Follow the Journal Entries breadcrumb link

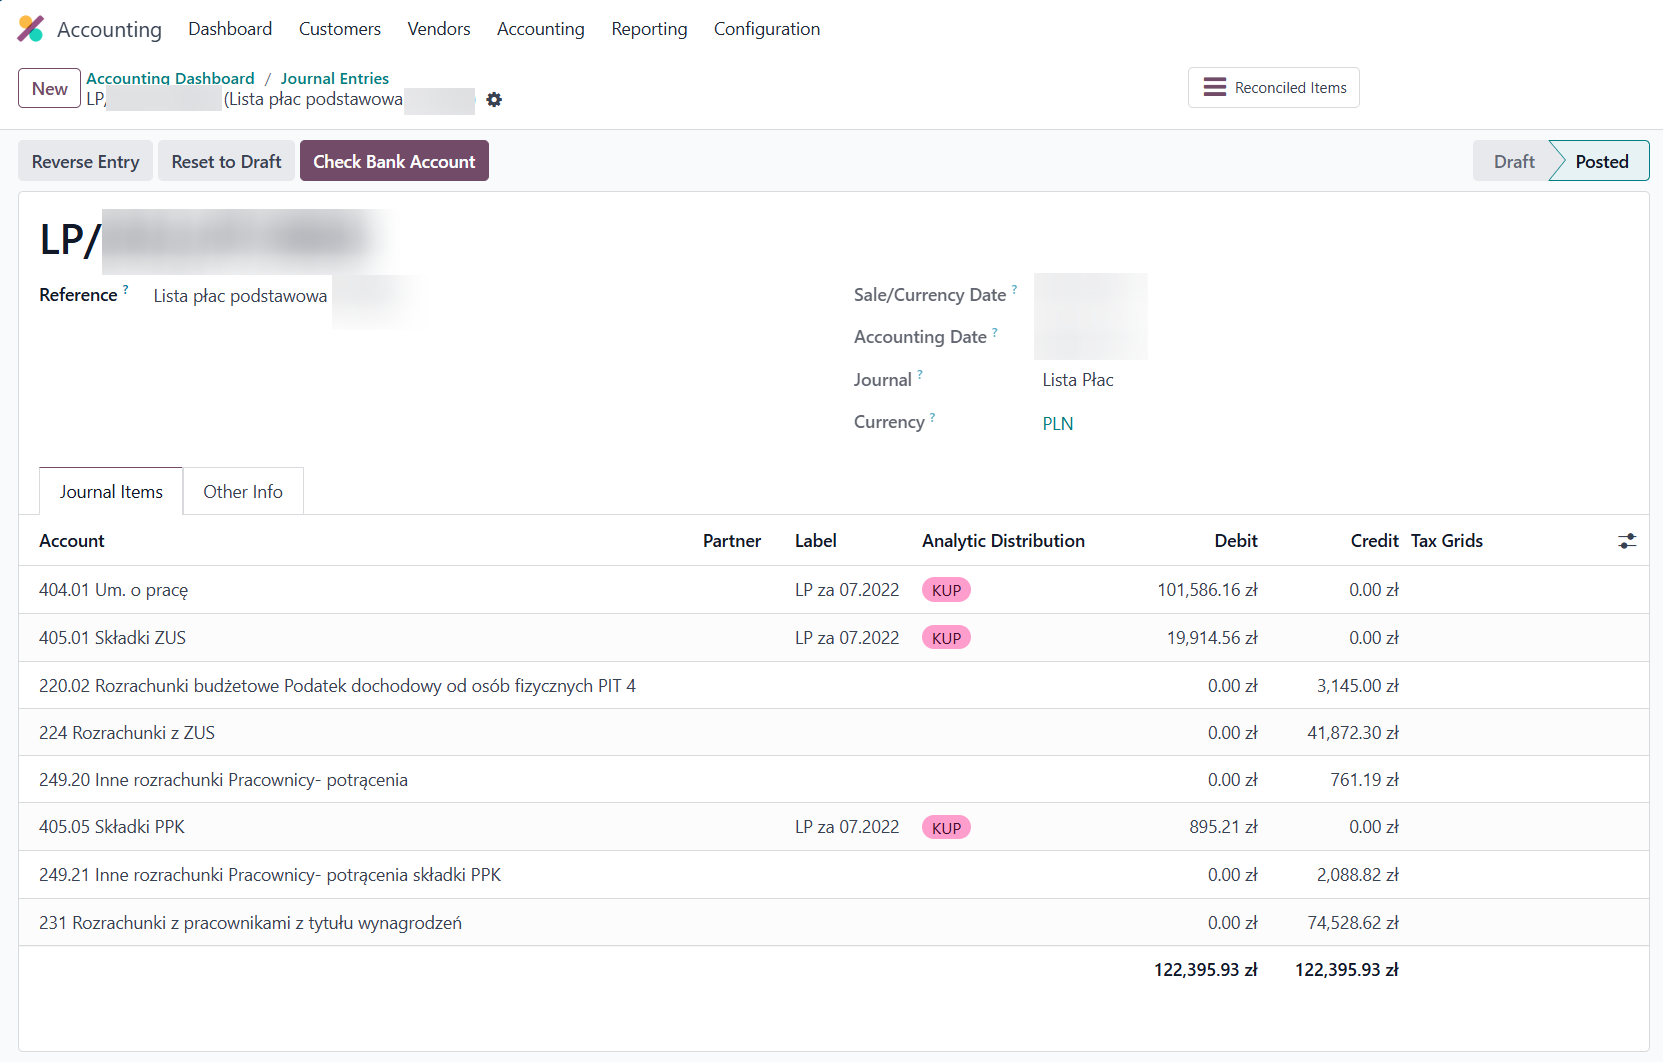coord(334,78)
